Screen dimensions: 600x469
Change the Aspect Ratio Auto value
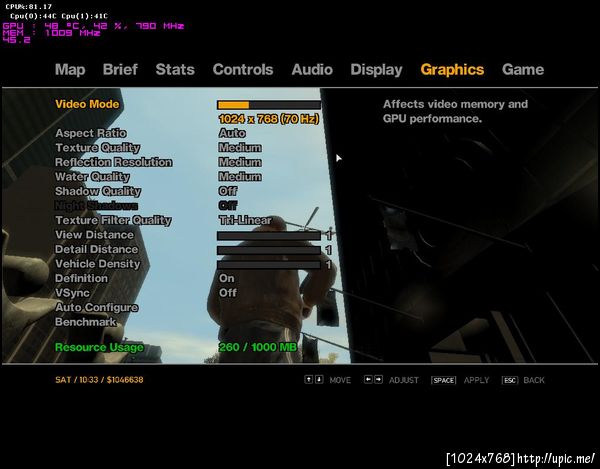click(232, 133)
